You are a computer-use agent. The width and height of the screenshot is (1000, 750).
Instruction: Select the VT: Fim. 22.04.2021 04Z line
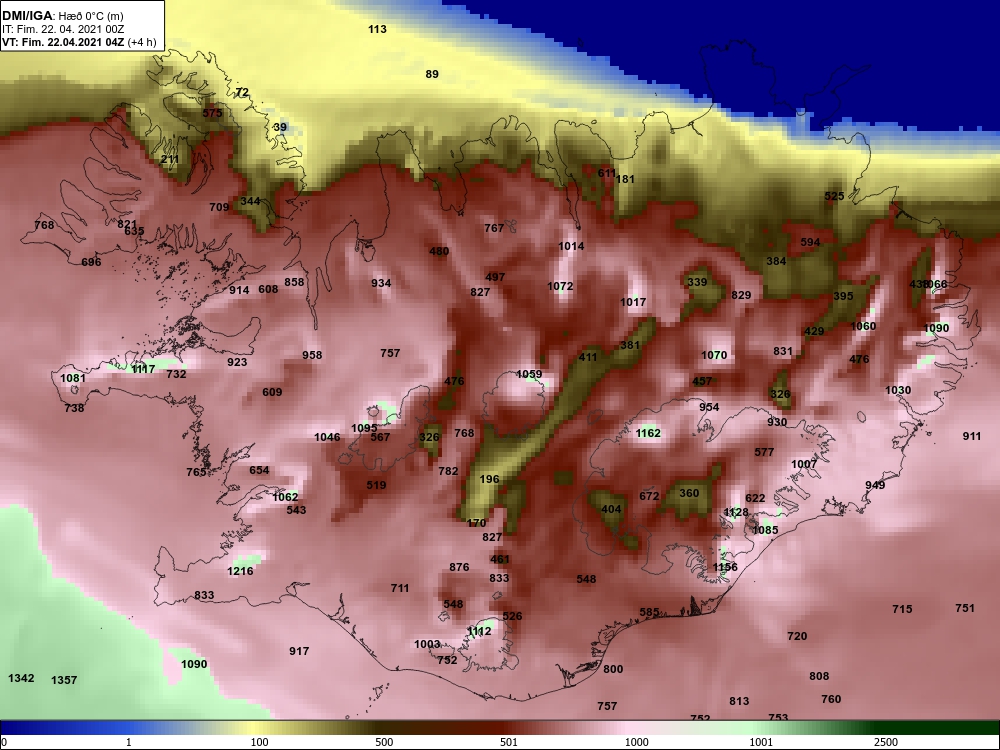[79, 42]
